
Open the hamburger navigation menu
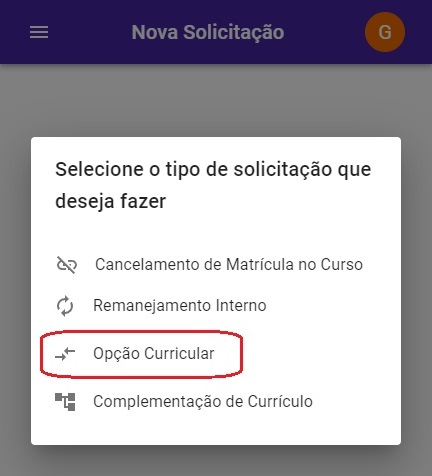click(x=39, y=32)
